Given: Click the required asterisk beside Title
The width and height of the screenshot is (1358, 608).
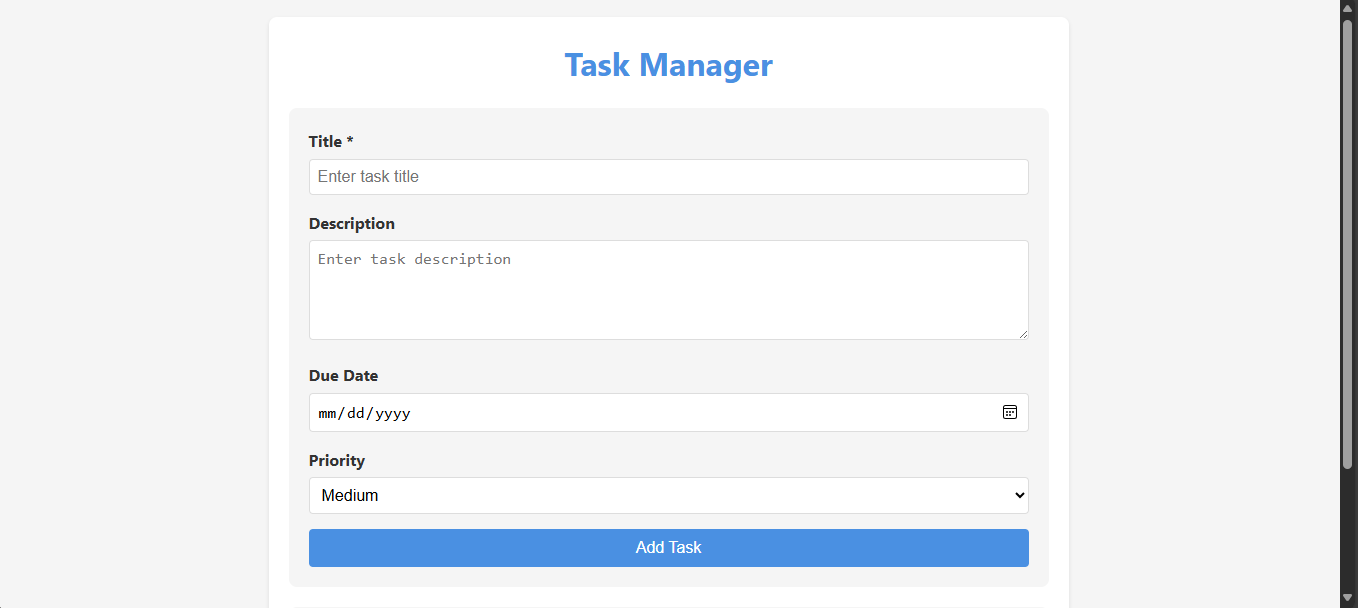Looking at the screenshot, I should pos(350,142).
